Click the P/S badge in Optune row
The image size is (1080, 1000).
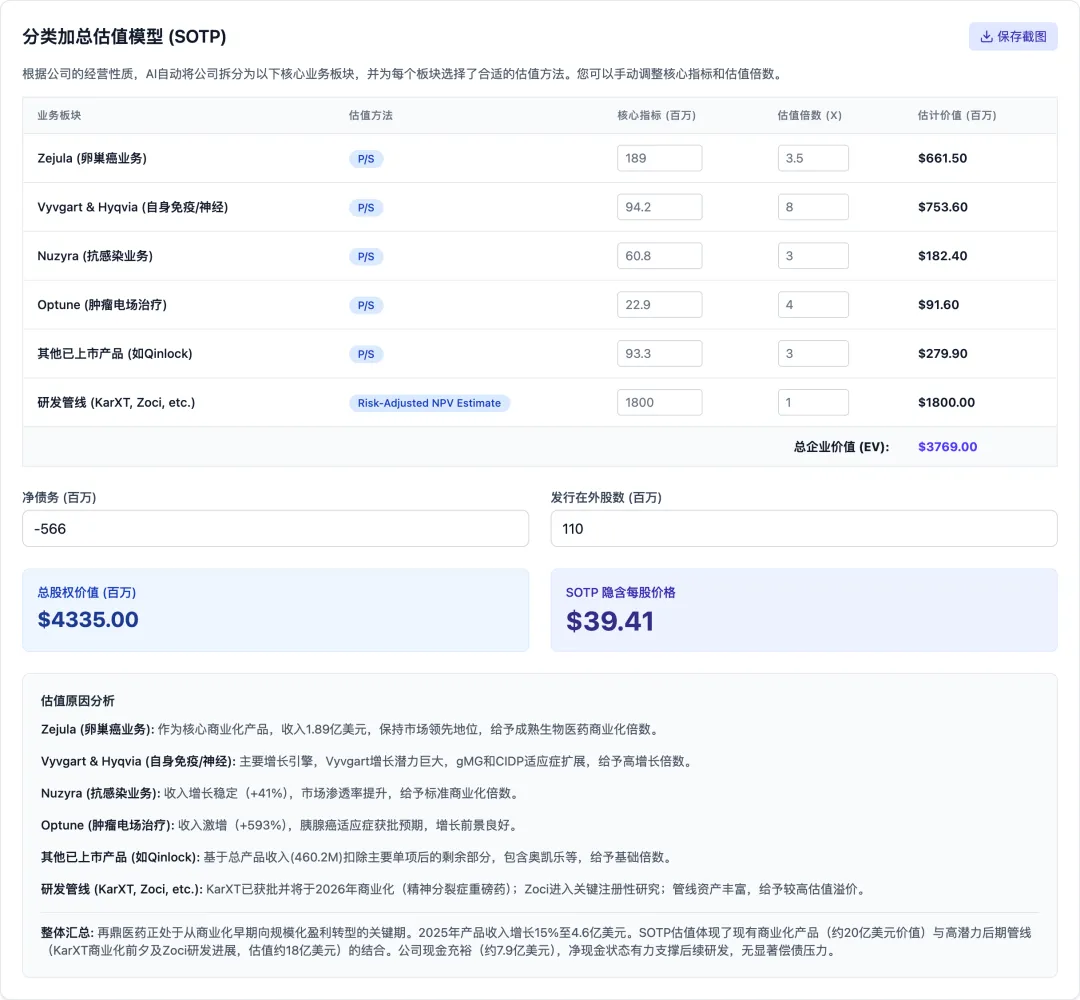[x=366, y=305]
